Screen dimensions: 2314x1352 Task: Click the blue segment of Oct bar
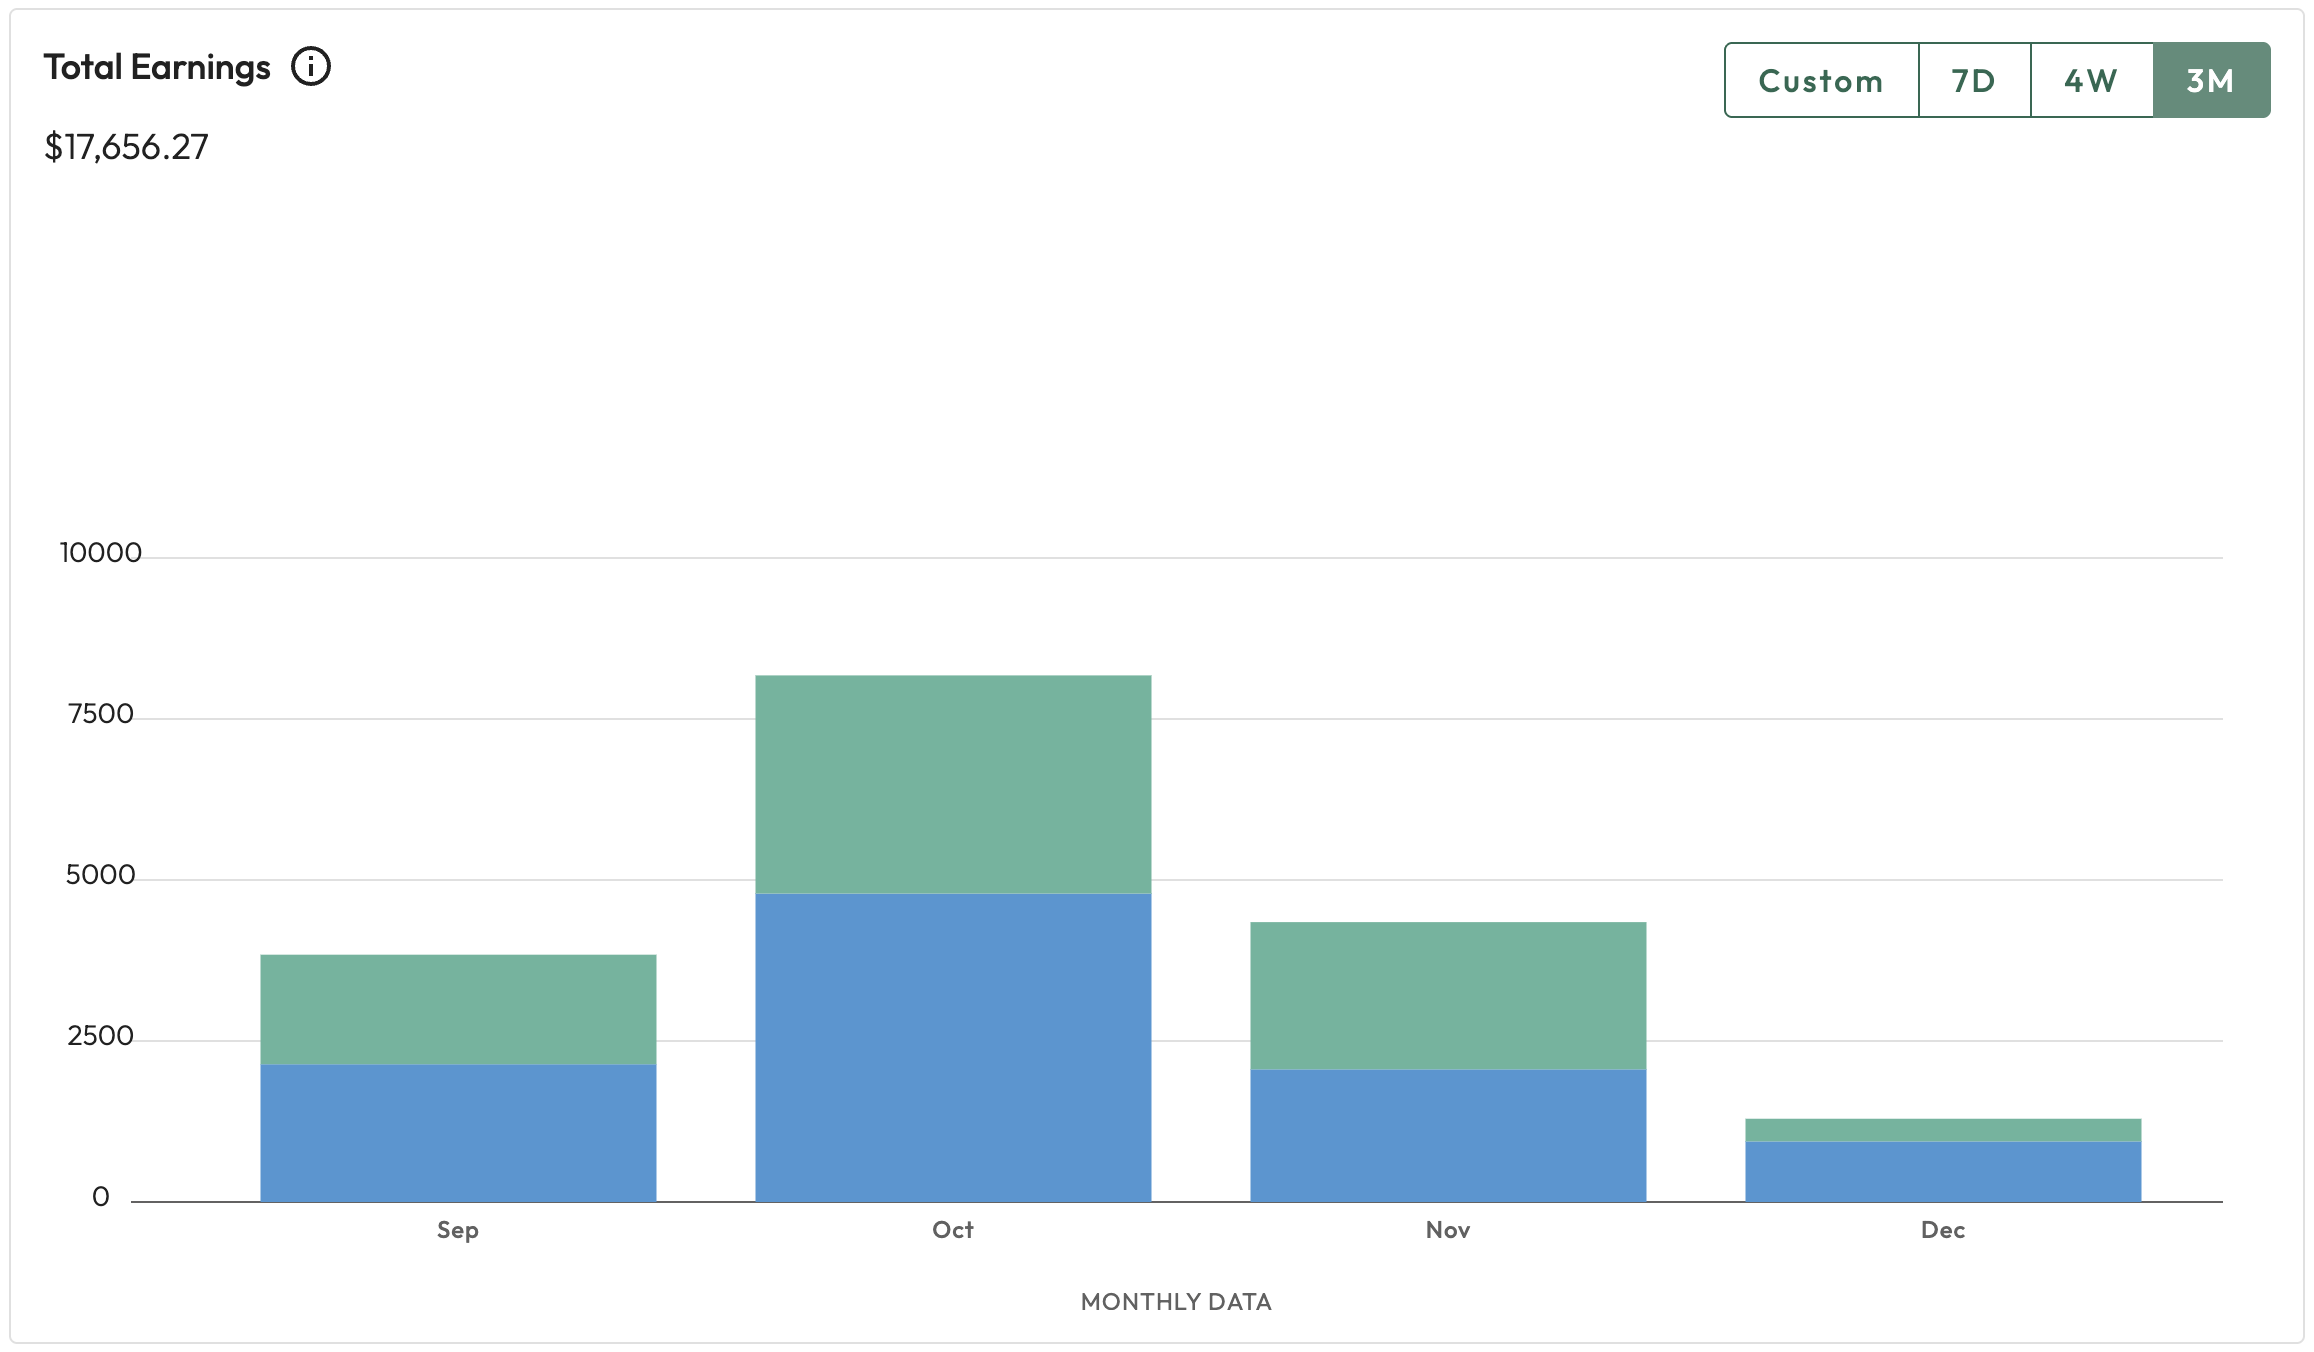[x=953, y=1047]
